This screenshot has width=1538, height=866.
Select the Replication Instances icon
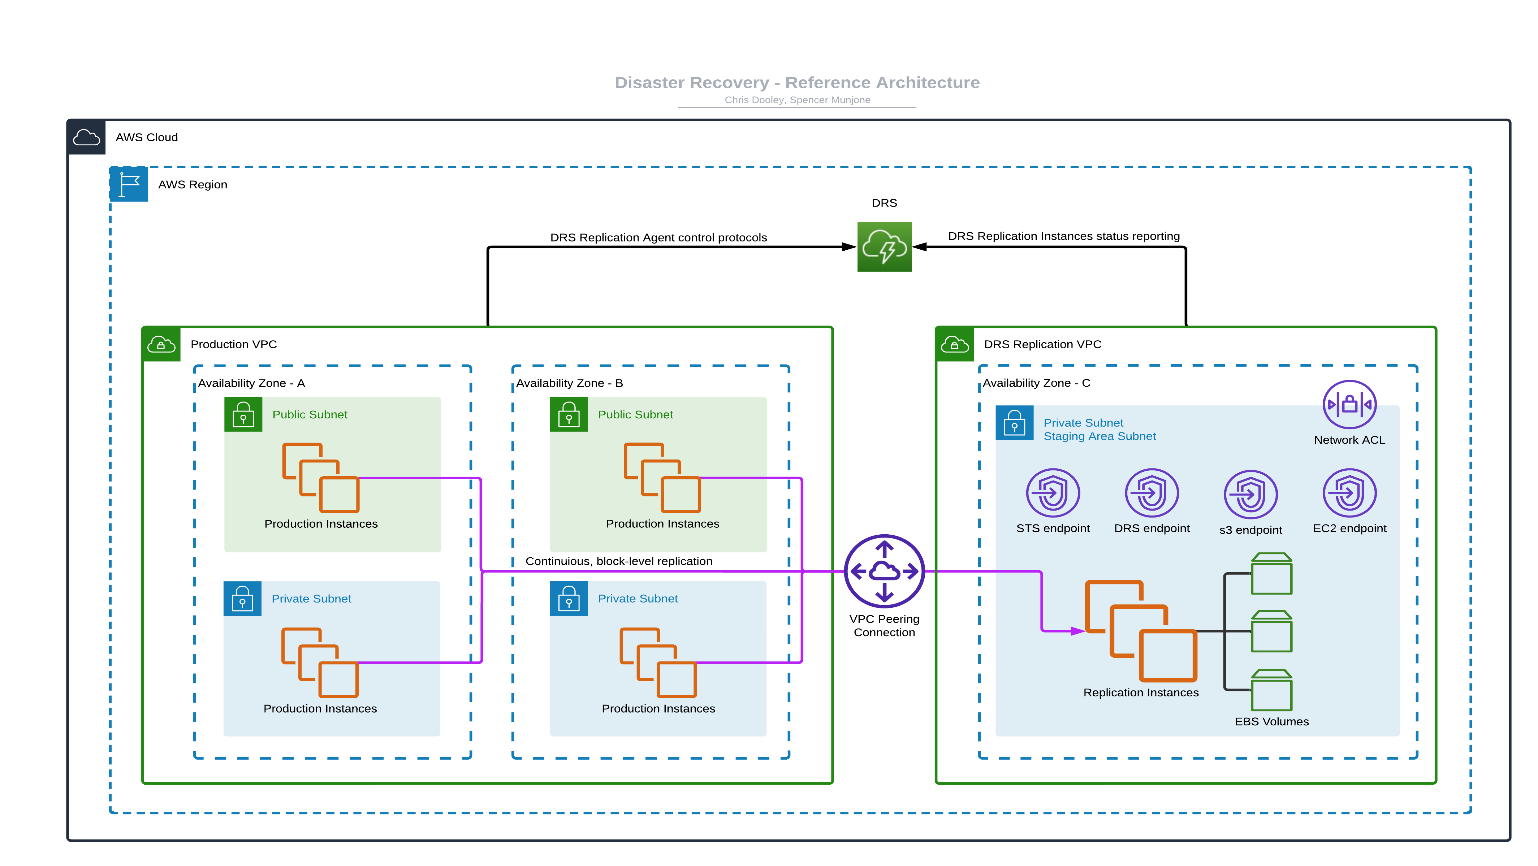(1141, 631)
